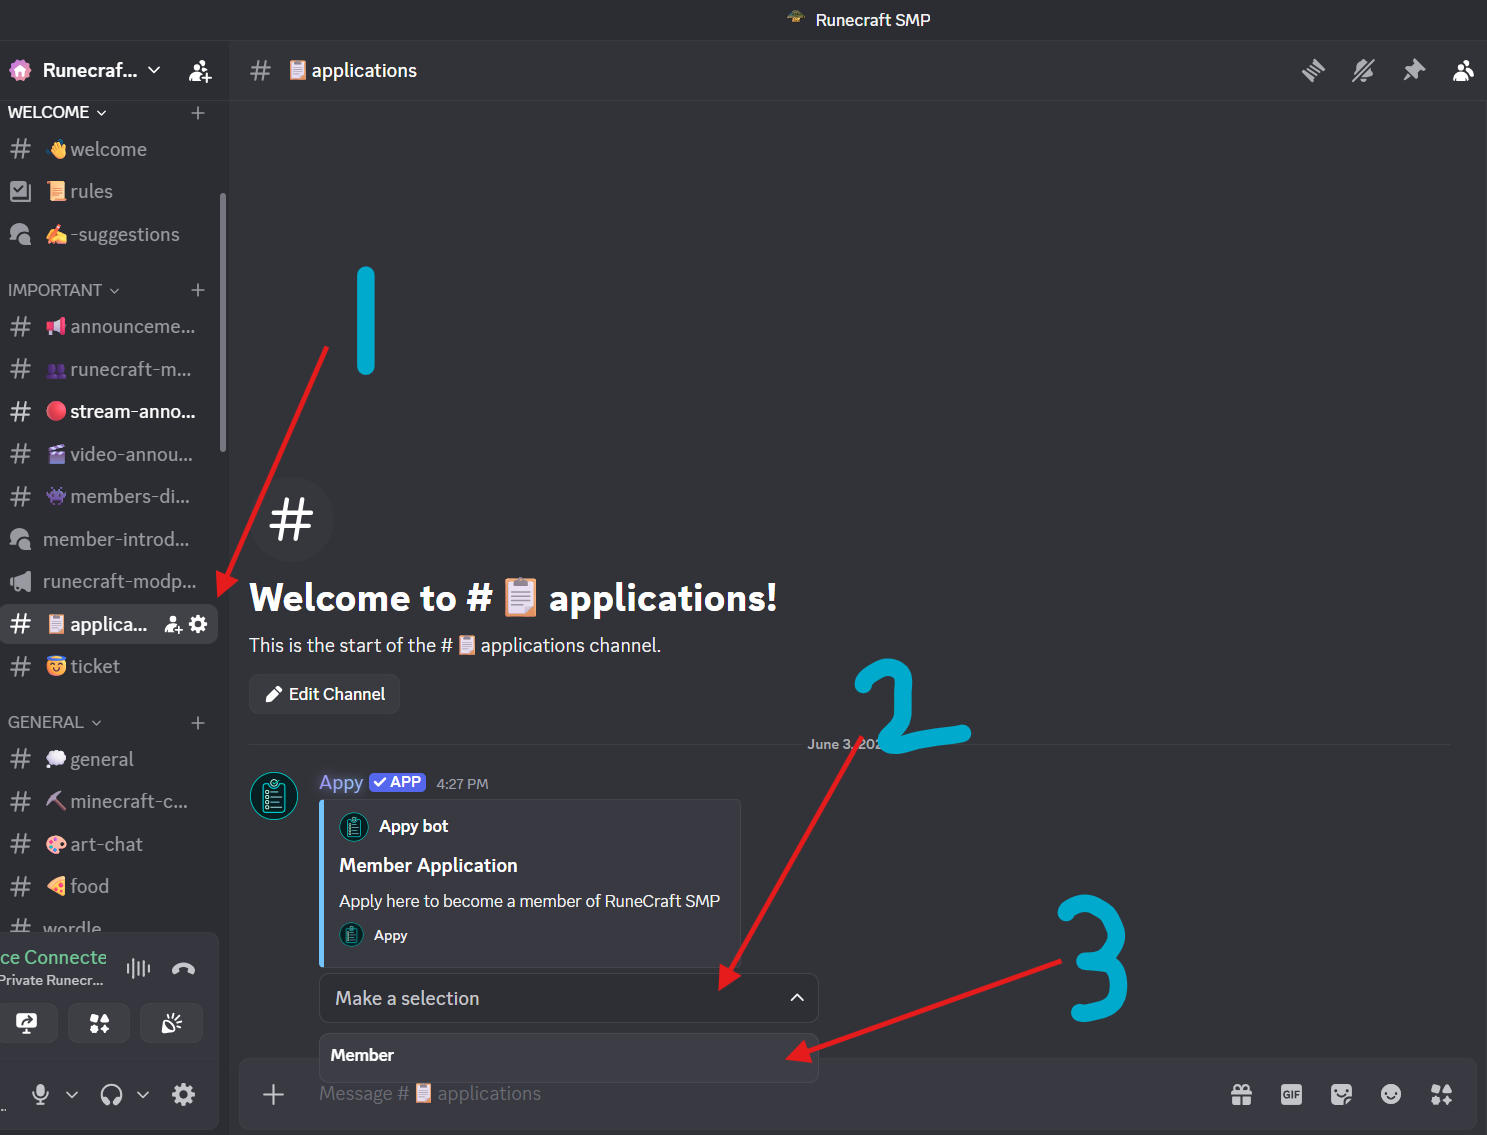The image size is (1487, 1135).
Task: Click Appy bot embed author name
Action: (x=413, y=826)
